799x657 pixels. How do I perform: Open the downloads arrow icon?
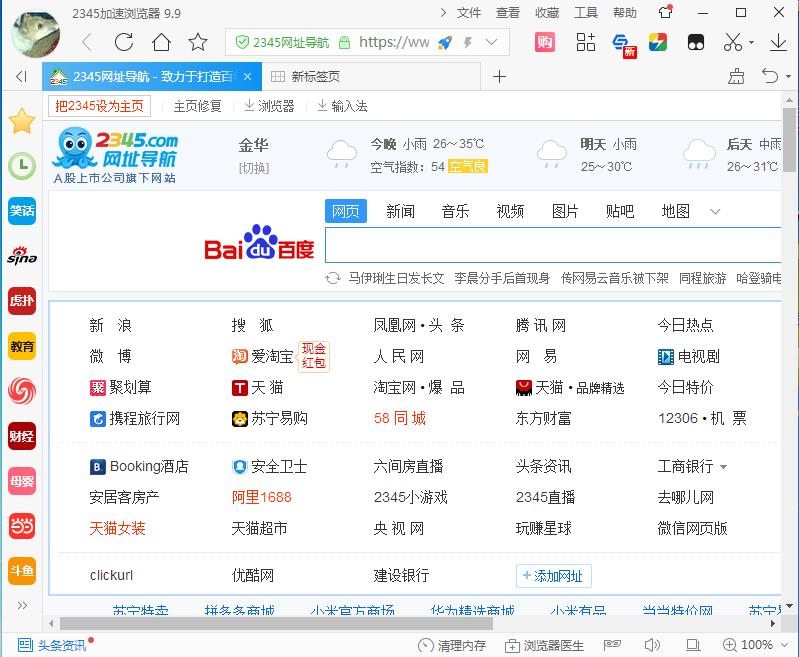pos(778,42)
